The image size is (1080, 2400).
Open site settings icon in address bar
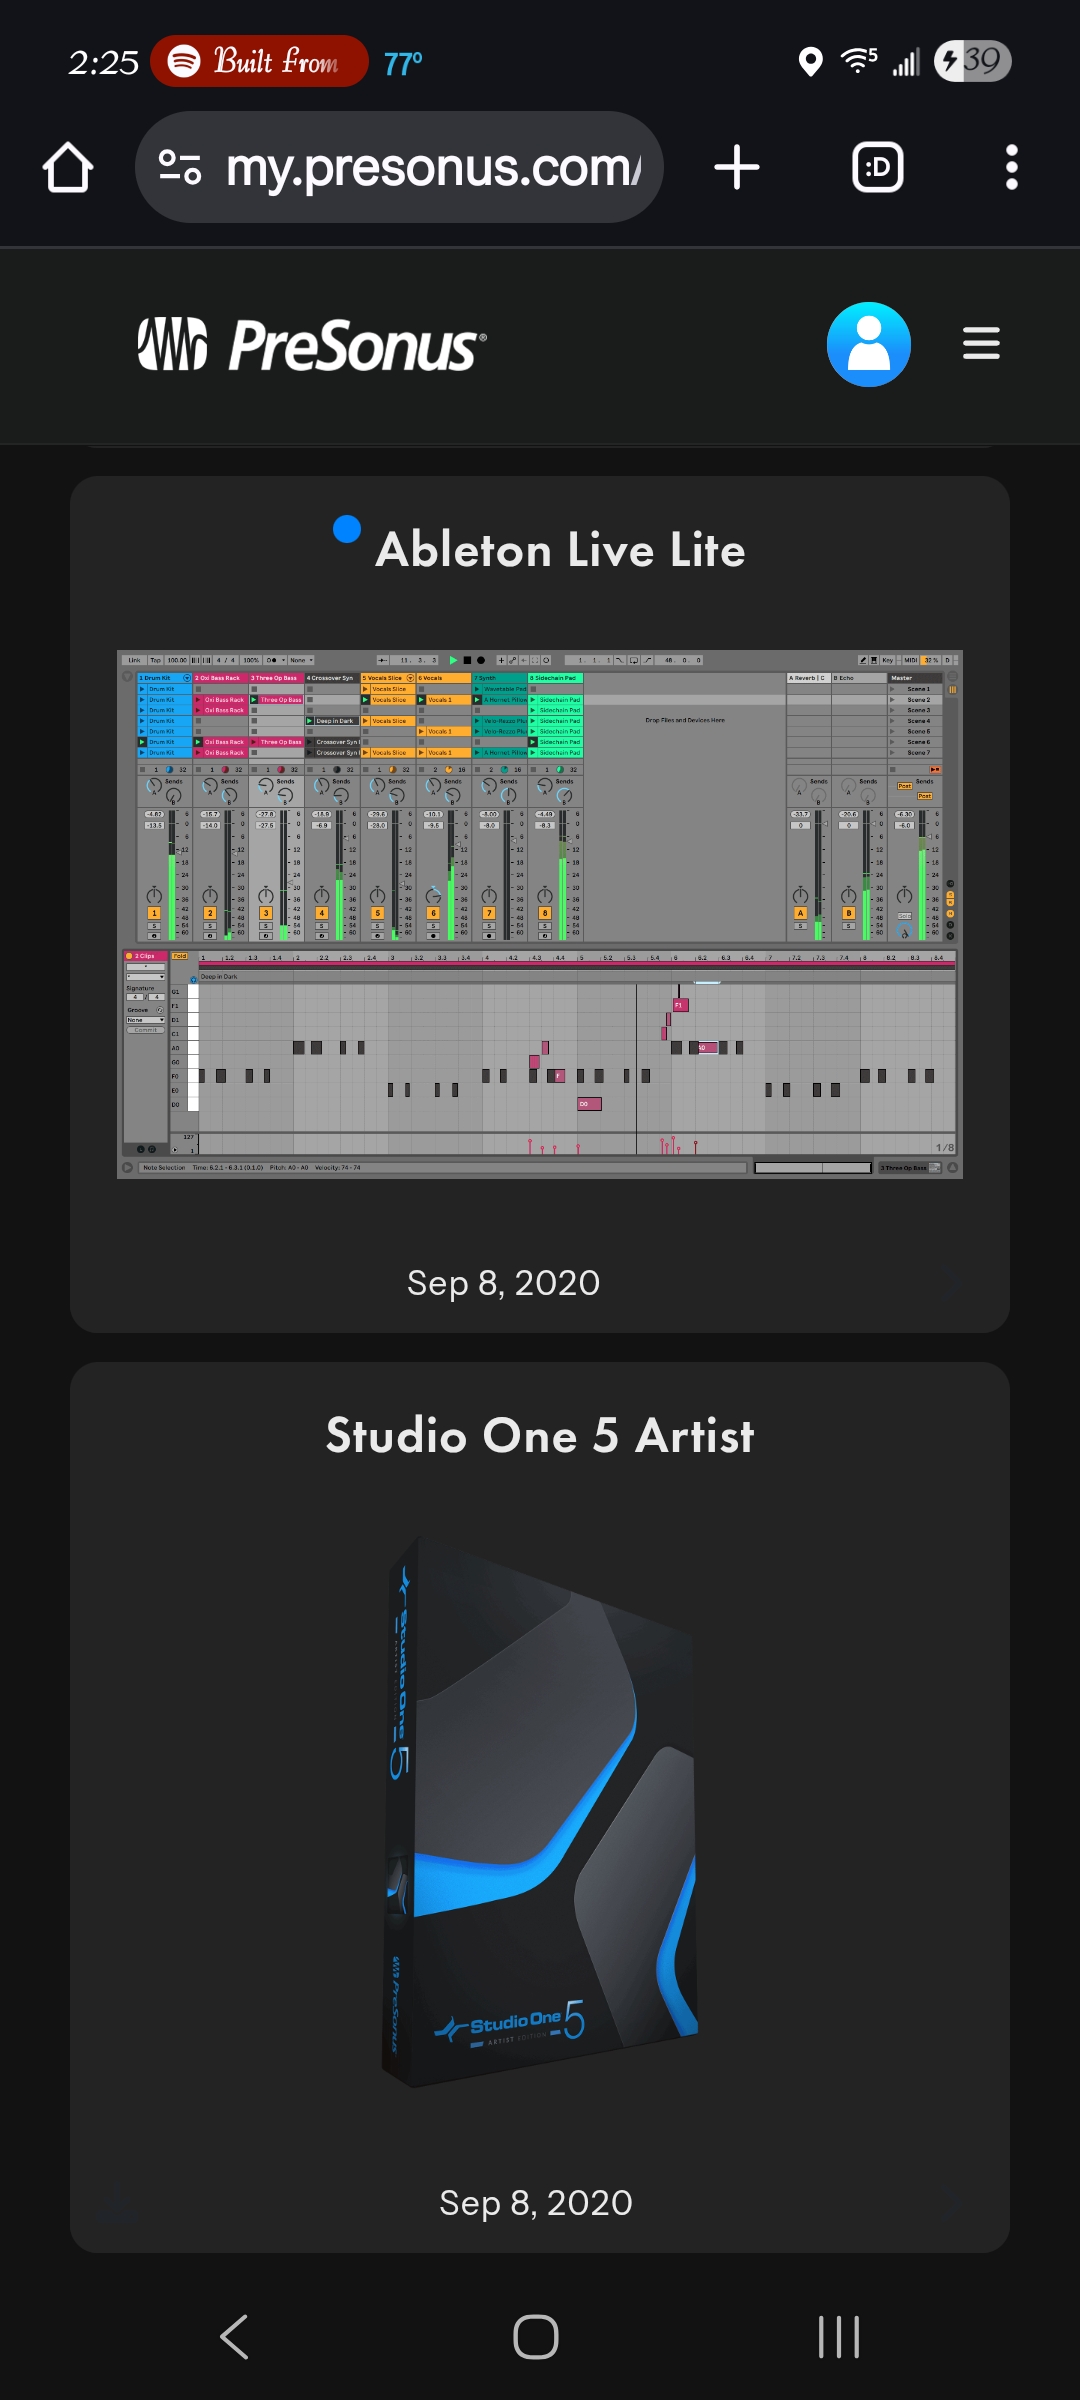click(181, 167)
